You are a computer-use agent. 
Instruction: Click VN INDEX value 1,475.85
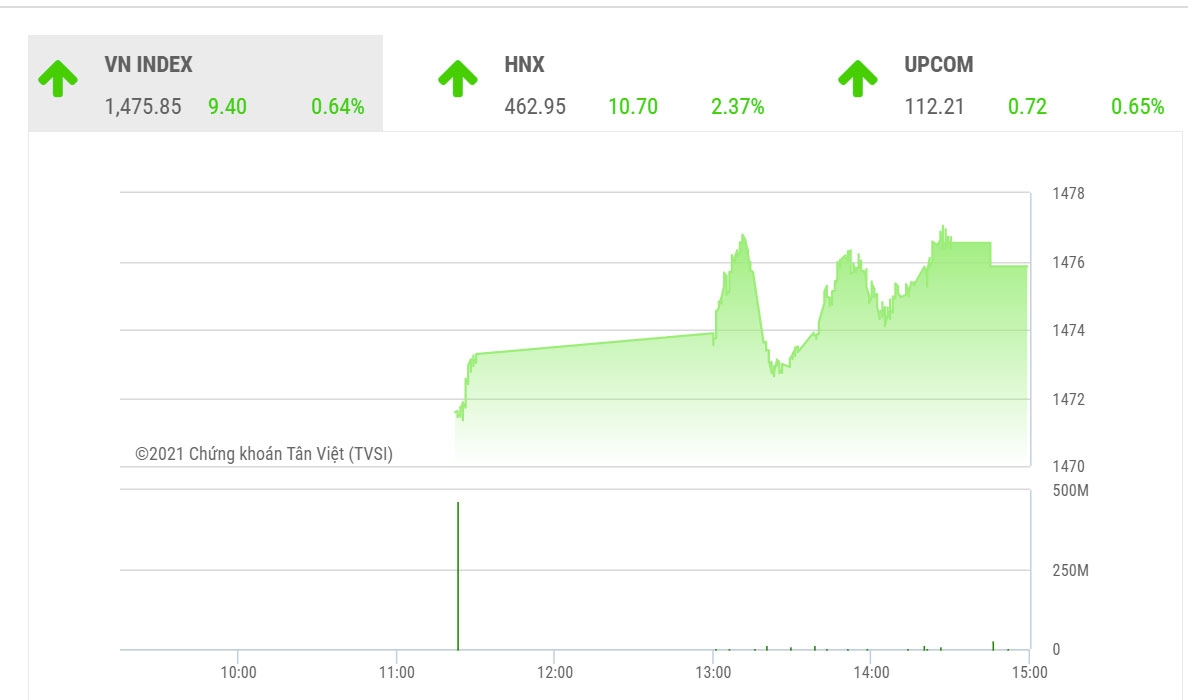point(143,107)
